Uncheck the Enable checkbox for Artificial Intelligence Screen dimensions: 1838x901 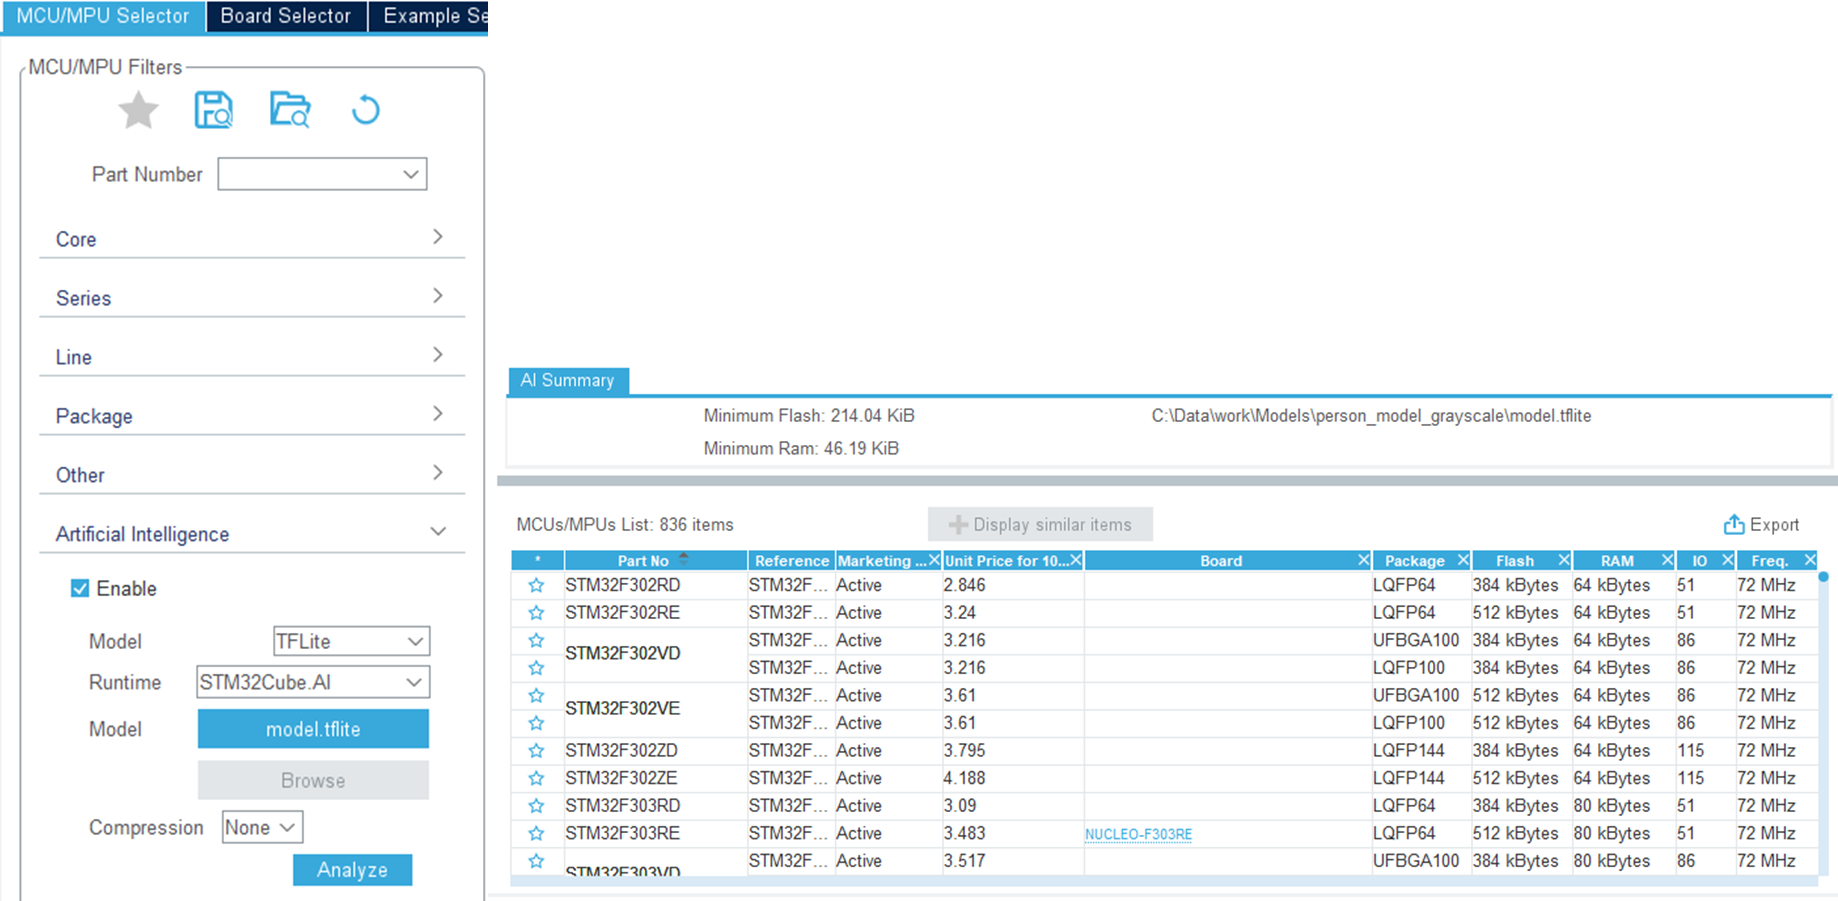pyautogui.click(x=80, y=588)
